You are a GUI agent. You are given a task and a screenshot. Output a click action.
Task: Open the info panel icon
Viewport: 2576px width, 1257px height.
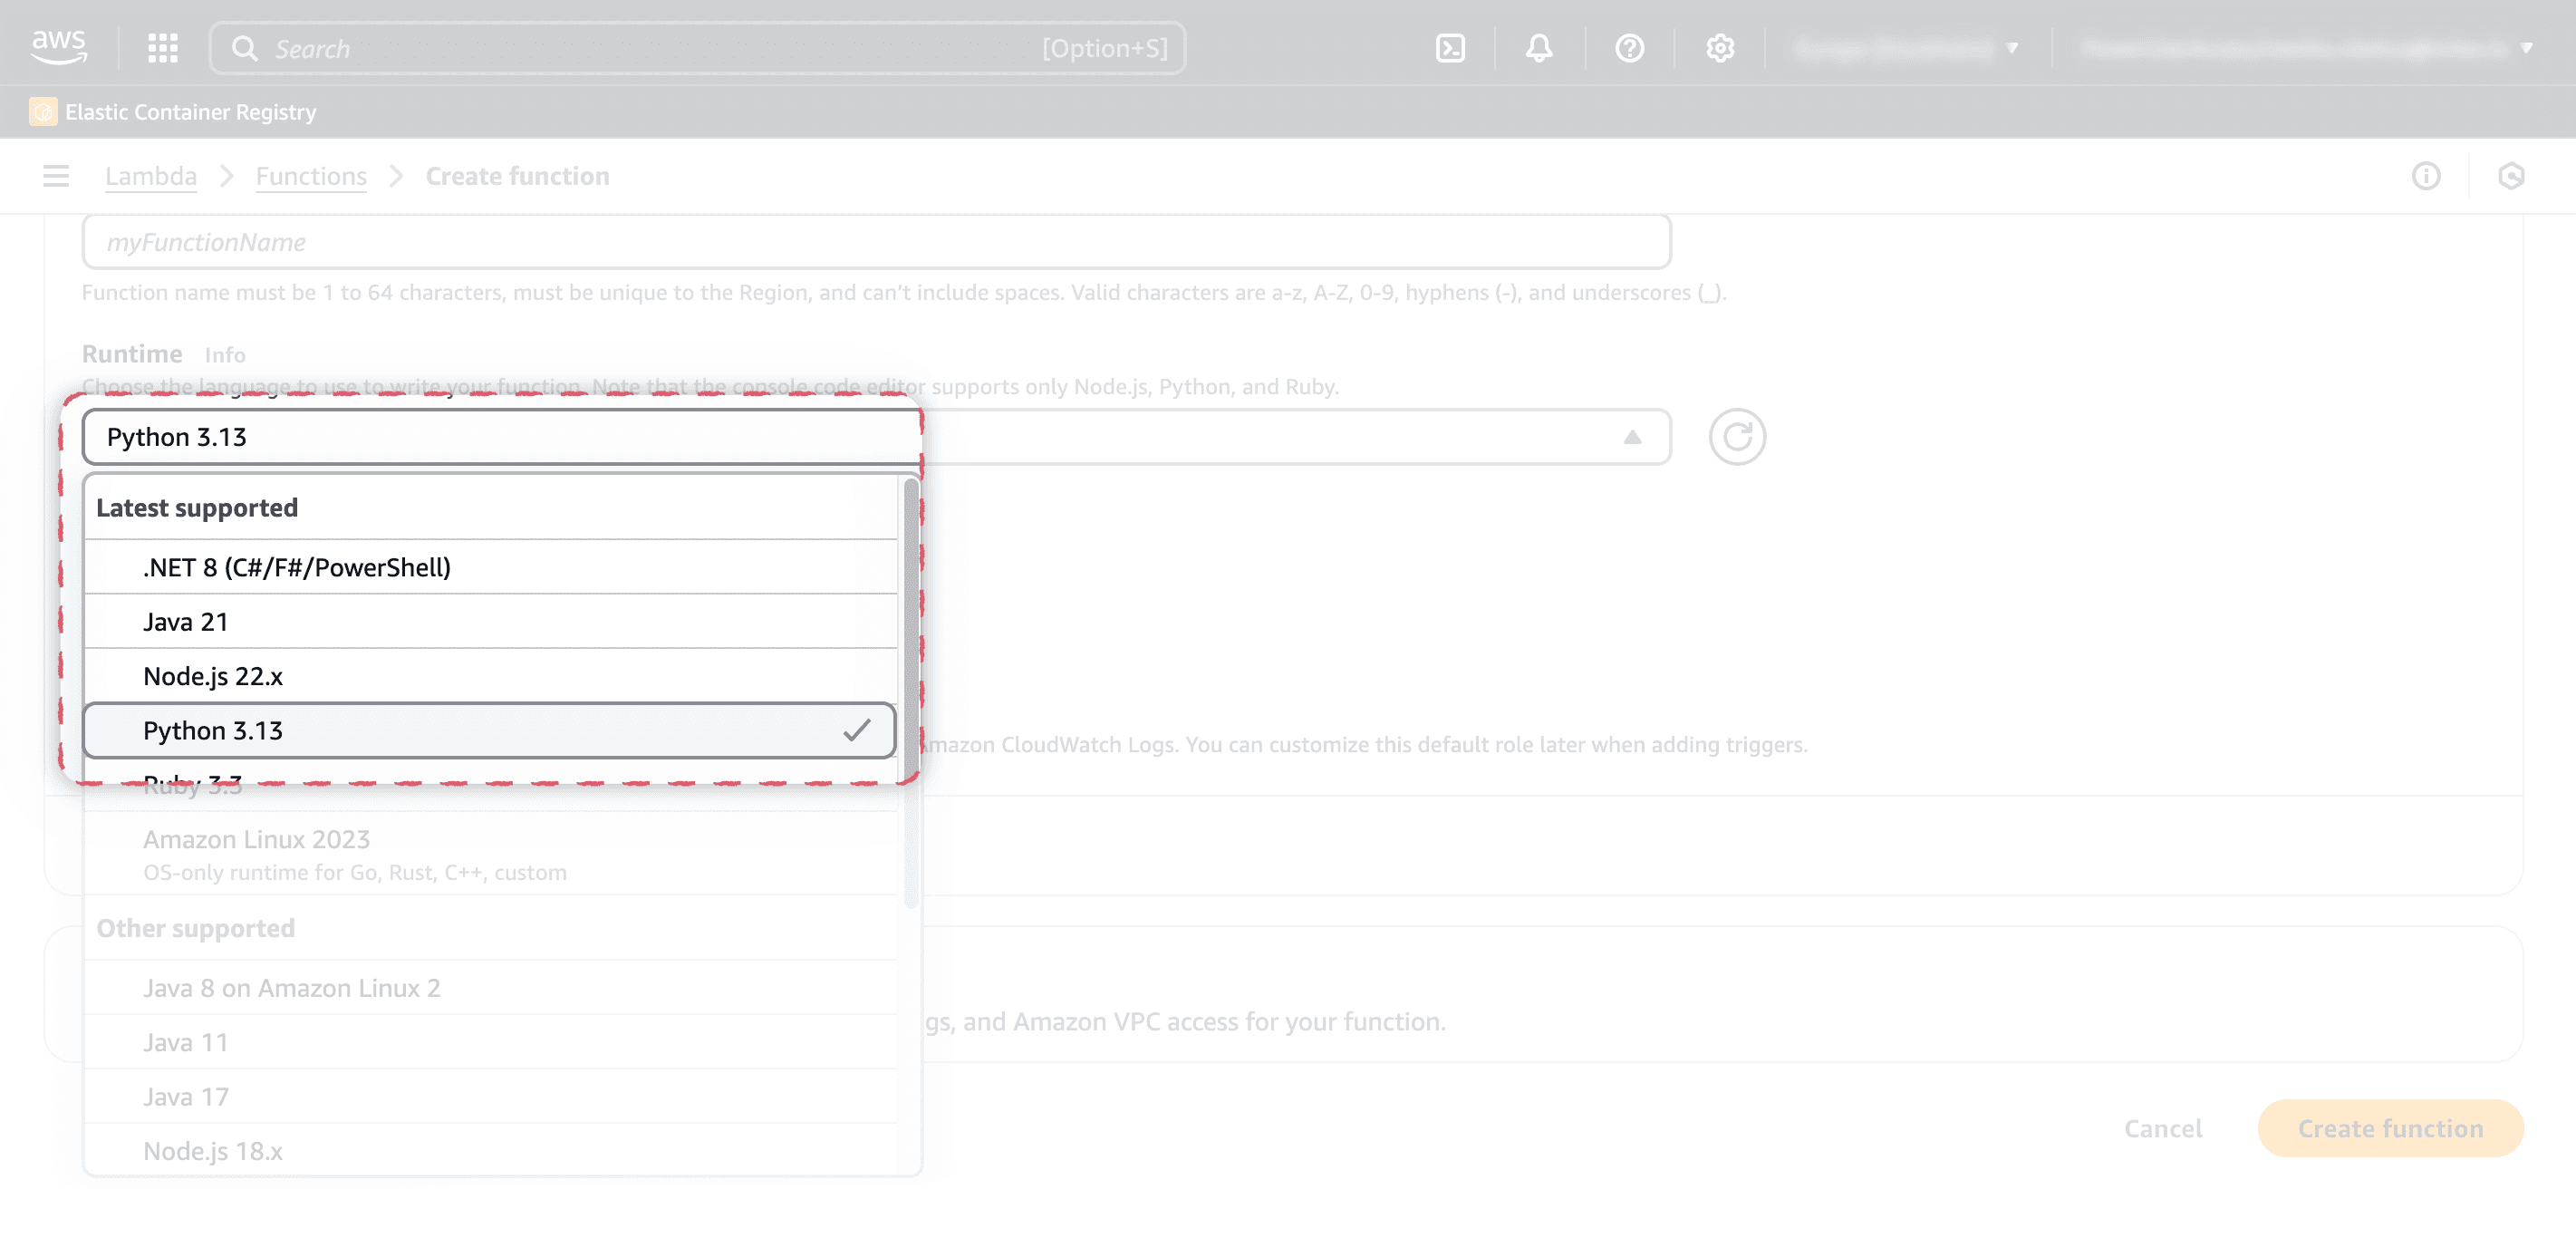[x=2426, y=176]
